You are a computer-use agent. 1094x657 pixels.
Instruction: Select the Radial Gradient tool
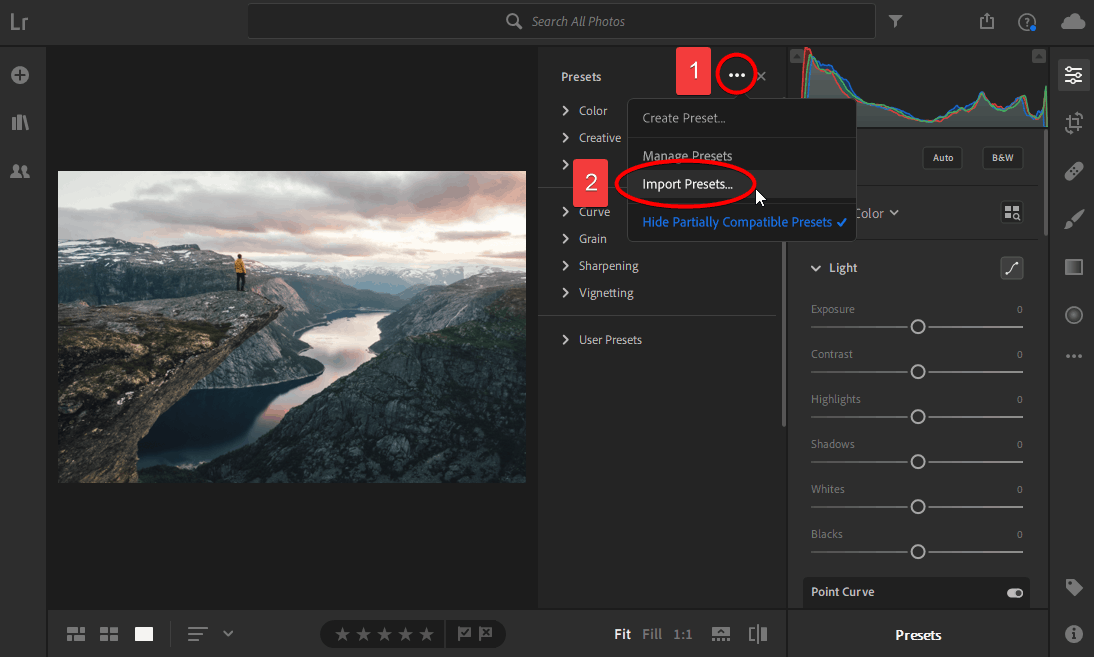[1074, 315]
